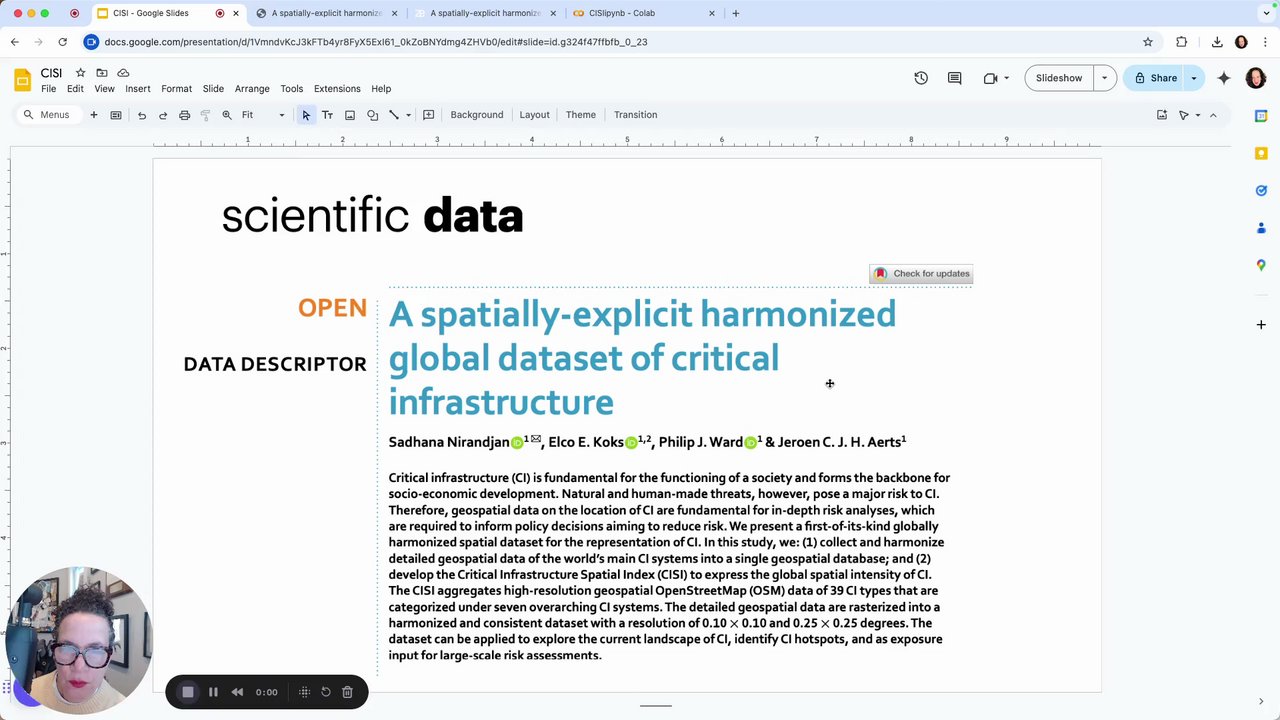Delete the recording with trash icon
The width and height of the screenshot is (1280, 720).
[347, 692]
